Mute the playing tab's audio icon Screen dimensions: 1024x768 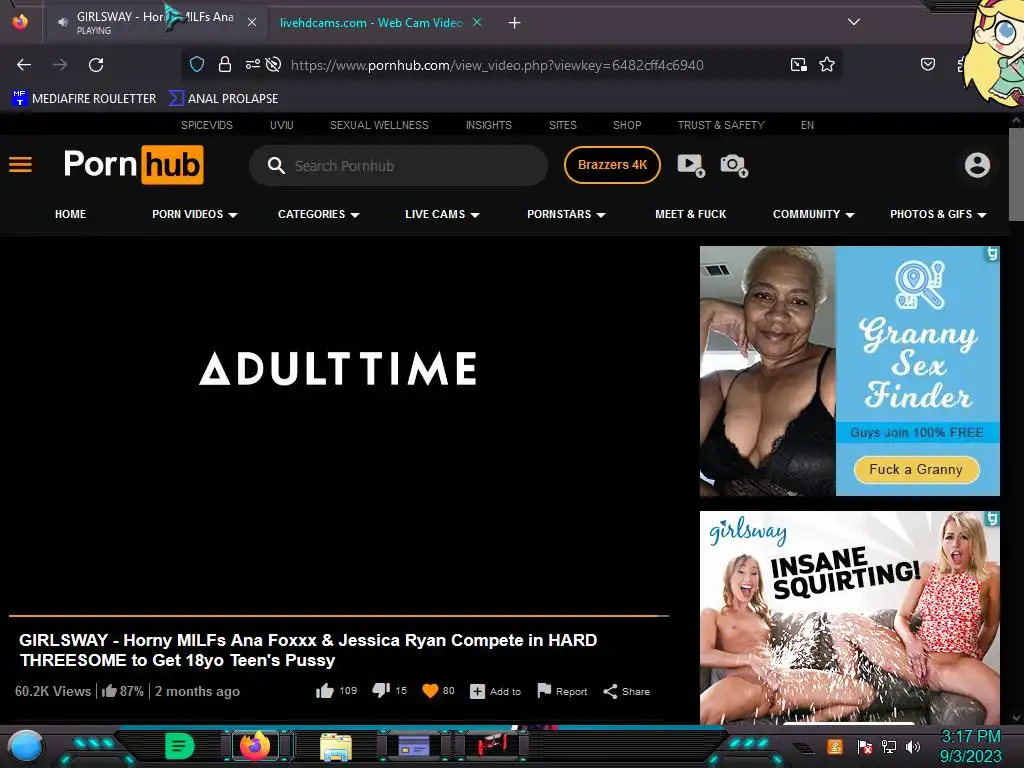pyautogui.click(x=63, y=22)
